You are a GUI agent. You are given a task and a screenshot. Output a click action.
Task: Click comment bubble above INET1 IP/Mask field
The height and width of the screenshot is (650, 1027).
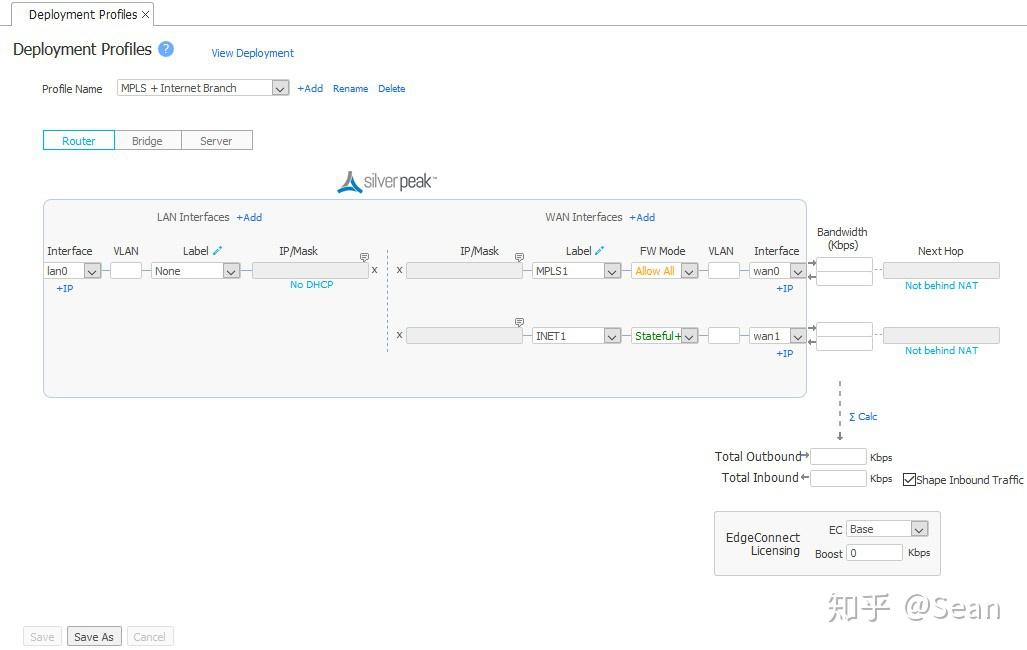pyautogui.click(x=519, y=322)
